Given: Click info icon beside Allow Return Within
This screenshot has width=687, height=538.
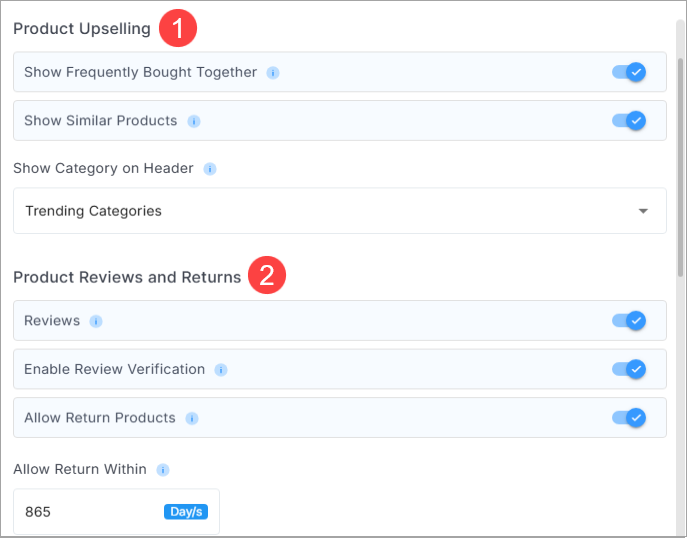Looking at the screenshot, I should [x=163, y=470].
